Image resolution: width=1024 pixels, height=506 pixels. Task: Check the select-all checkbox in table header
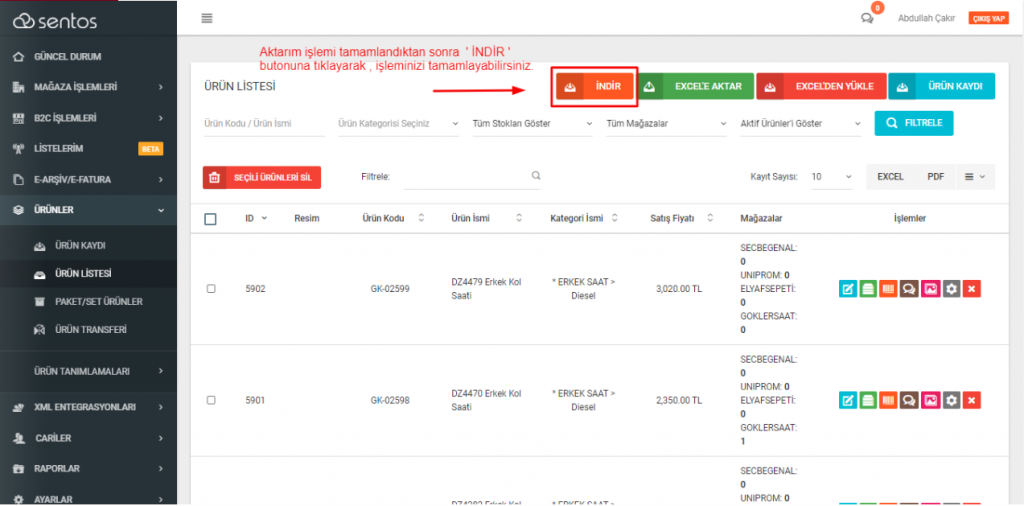coord(210,219)
